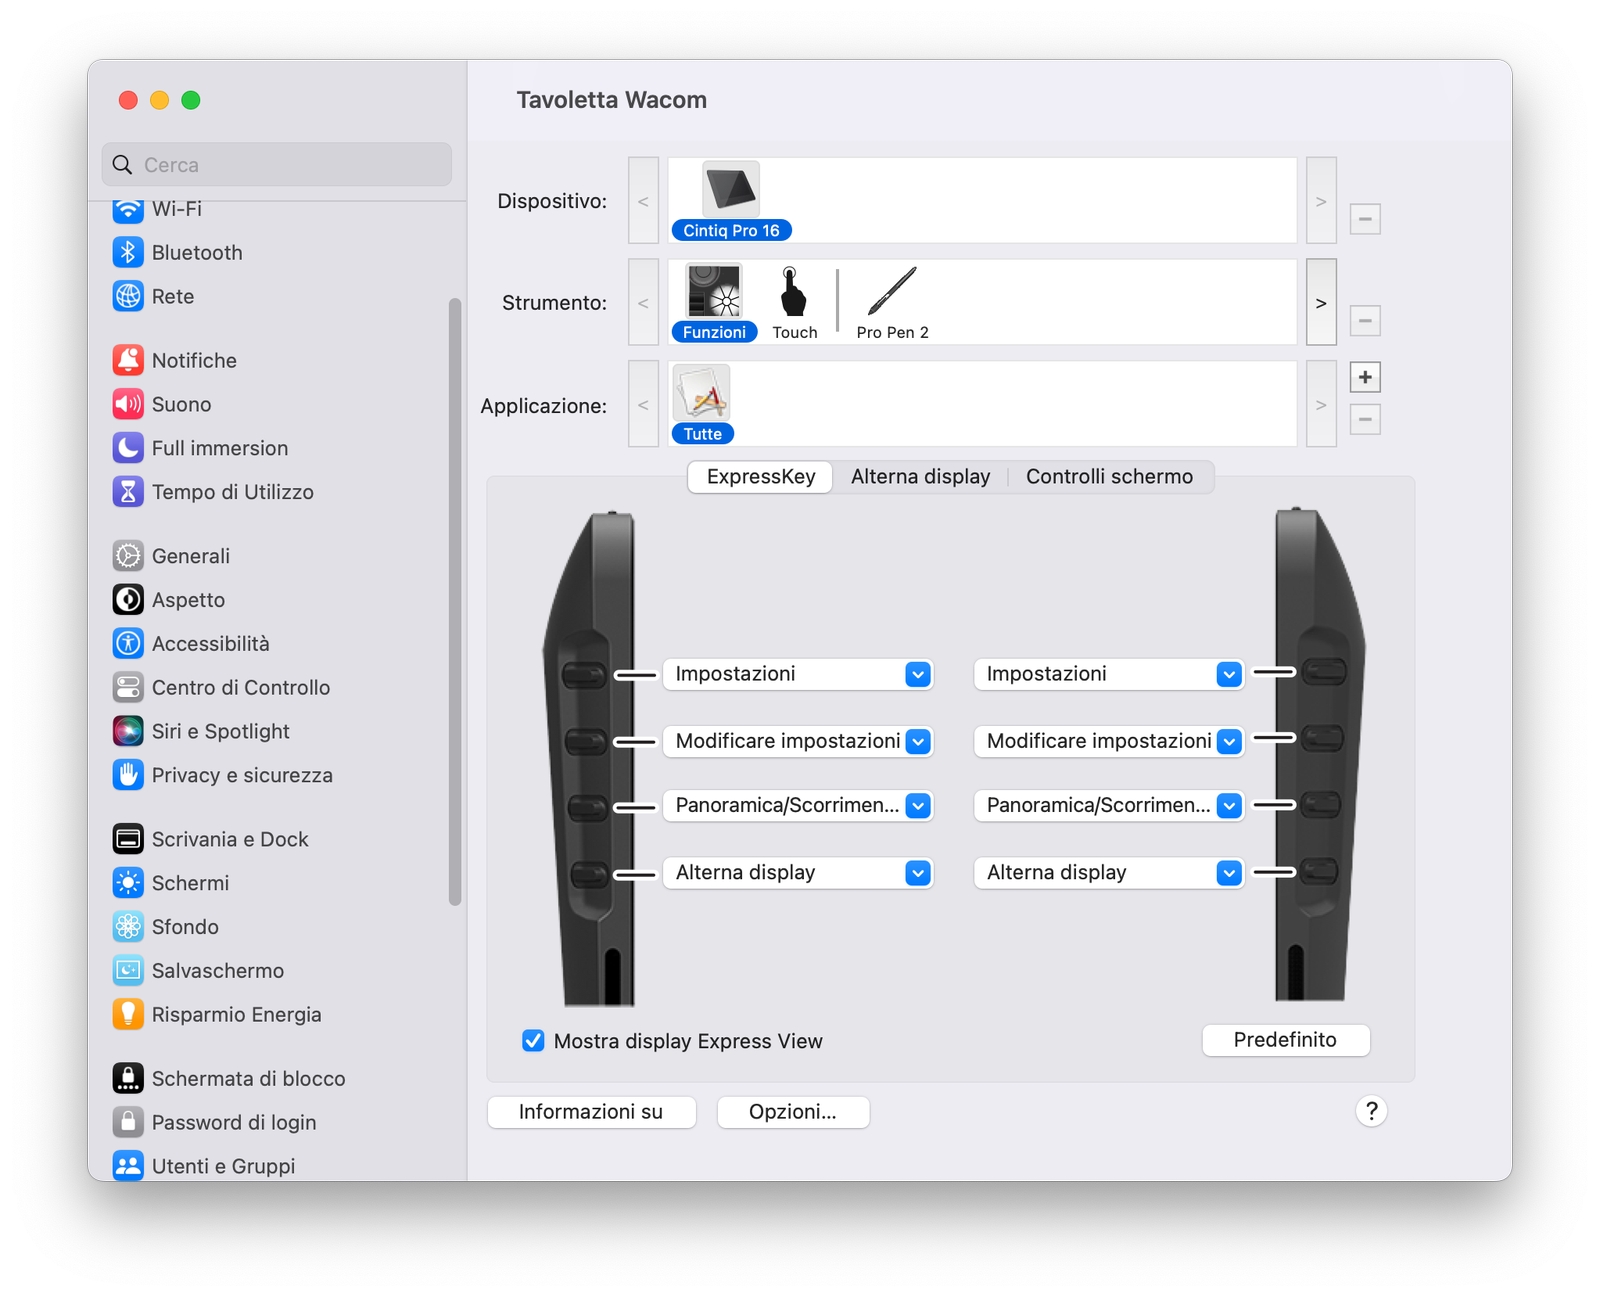This screenshot has width=1600, height=1297.
Task: Remove tool with the Strumento minus button
Action: click(1365, 321)
